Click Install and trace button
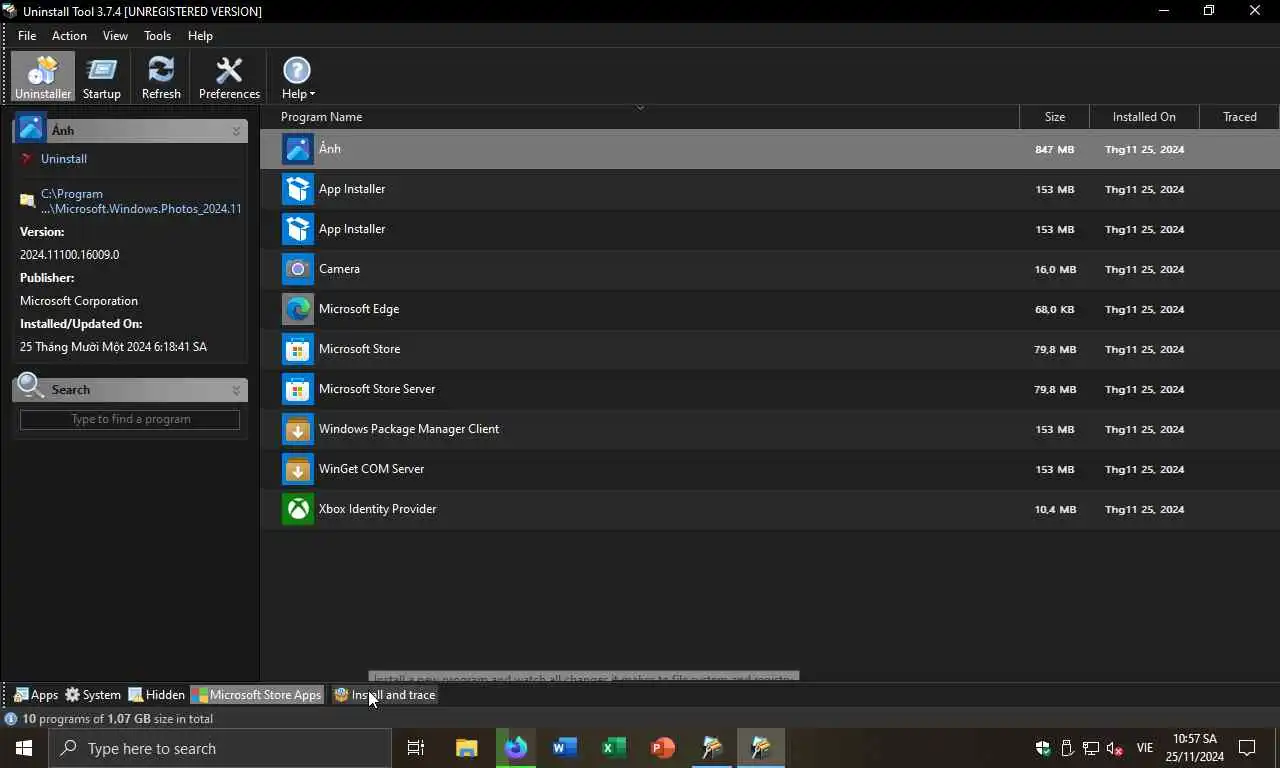The height and width of the screenshot is (768, 1280). 385,695
